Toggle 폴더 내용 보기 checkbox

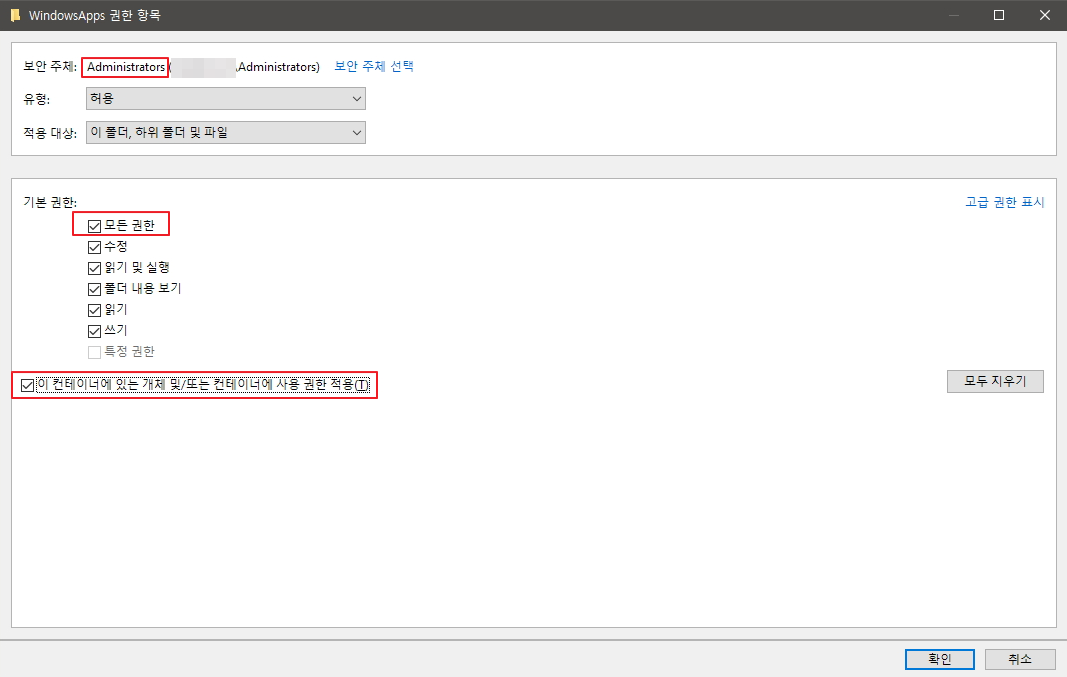click(95, 289)
